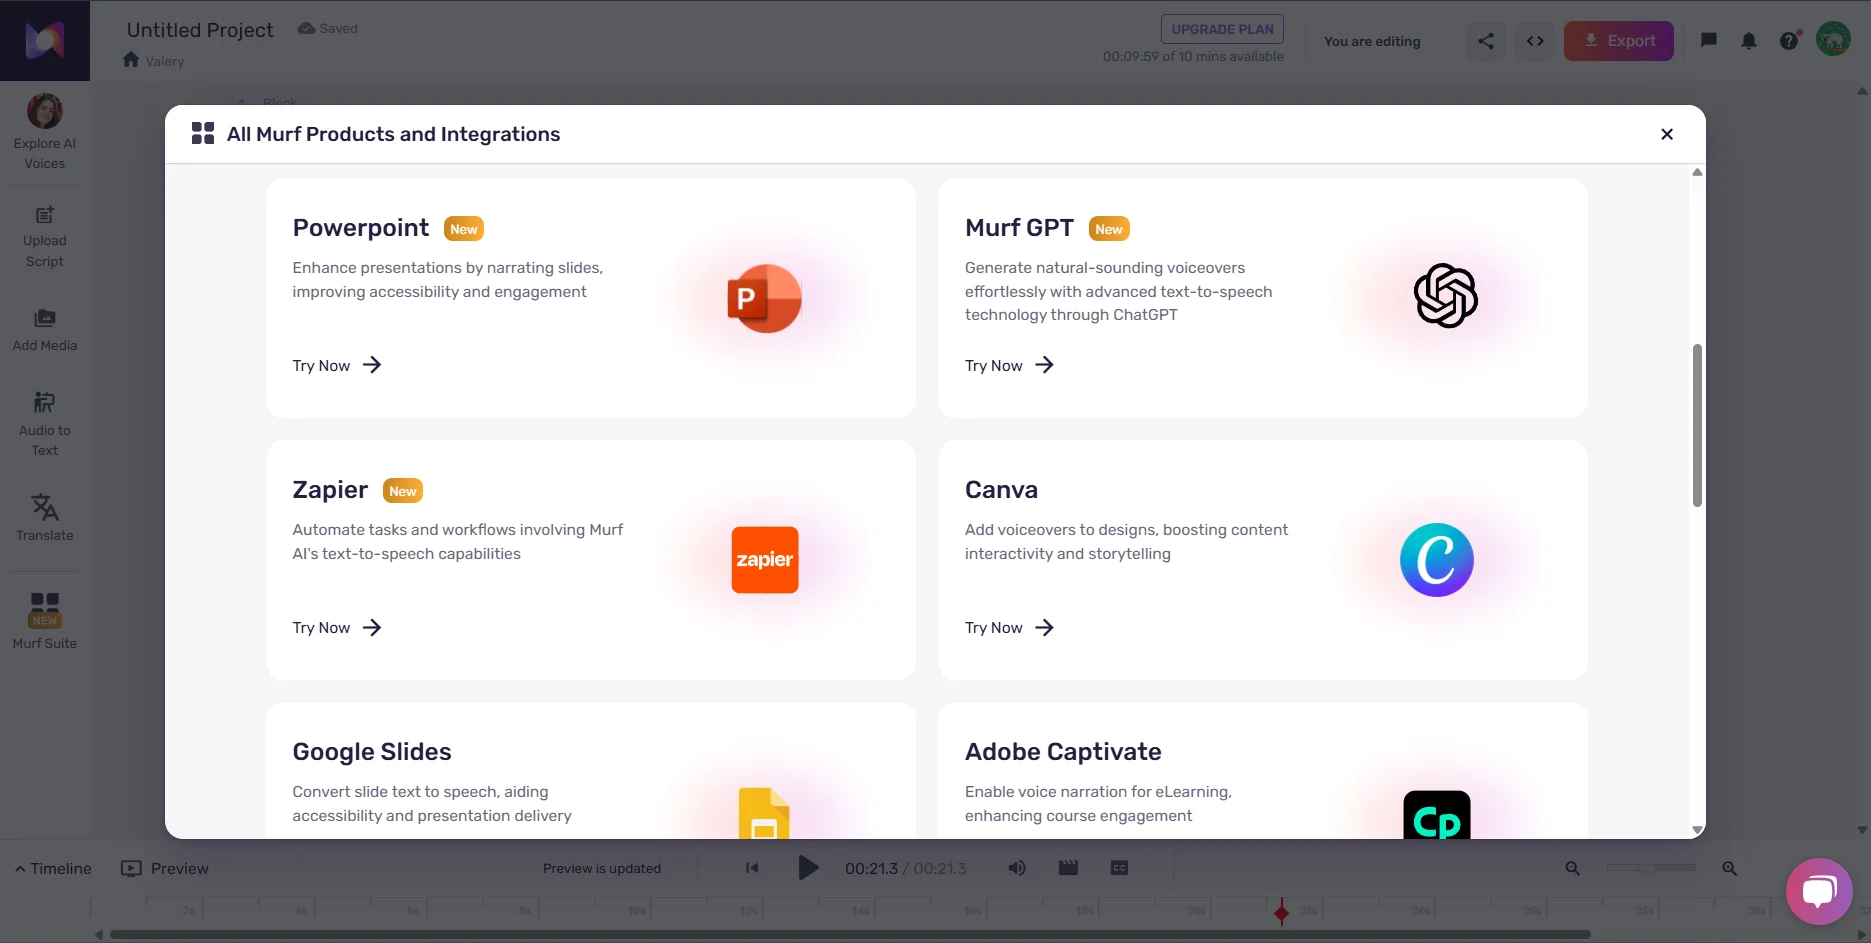Click Try Now under Zapier
The height and width of the screenshot is (943, 1871).
click(337, 627)
